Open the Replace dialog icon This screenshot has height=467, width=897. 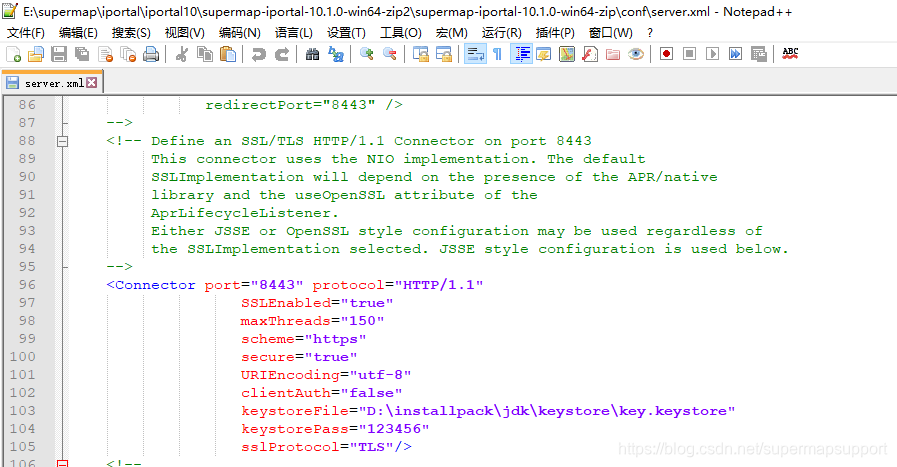coord(336,54)
